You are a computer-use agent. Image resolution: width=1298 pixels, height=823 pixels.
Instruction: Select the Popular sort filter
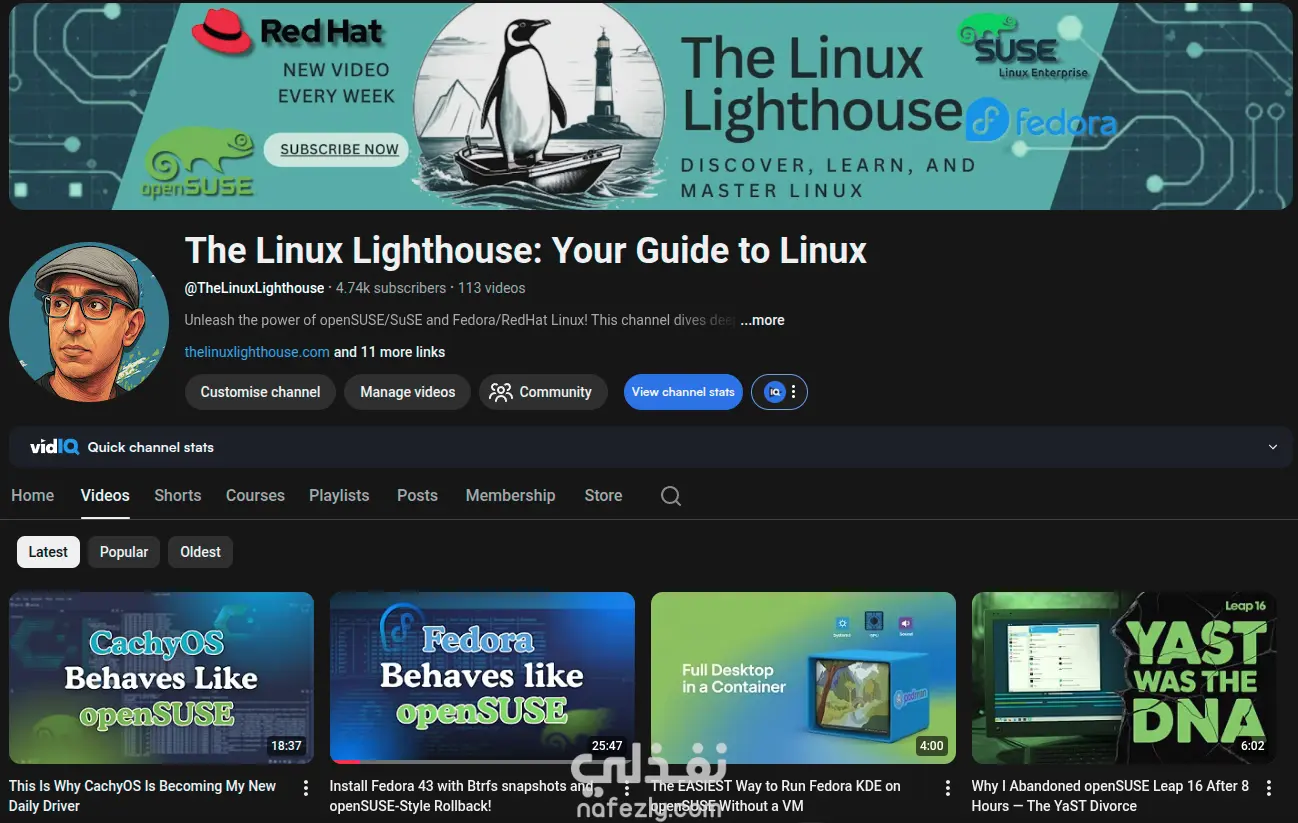coord(124,552)
